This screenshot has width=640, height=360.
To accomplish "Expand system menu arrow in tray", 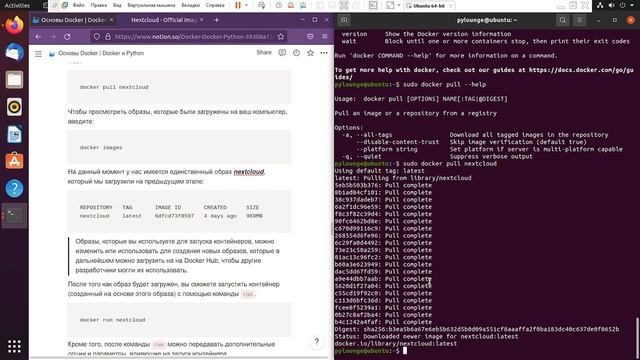I will 633,5.
